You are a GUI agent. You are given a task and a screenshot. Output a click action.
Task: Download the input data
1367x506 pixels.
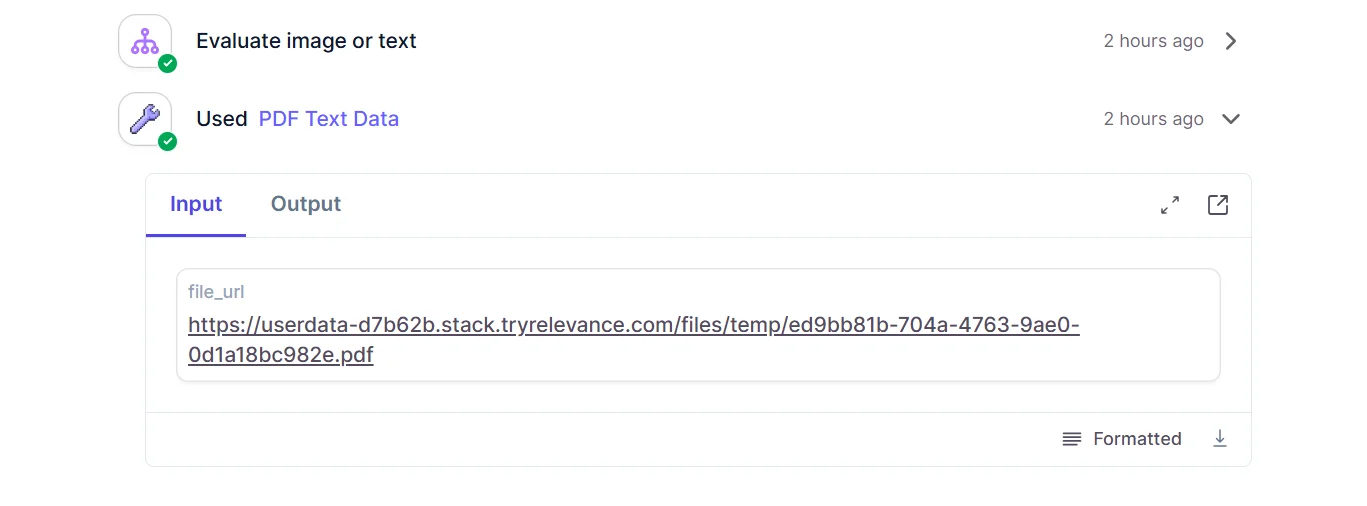point(1220,439)
